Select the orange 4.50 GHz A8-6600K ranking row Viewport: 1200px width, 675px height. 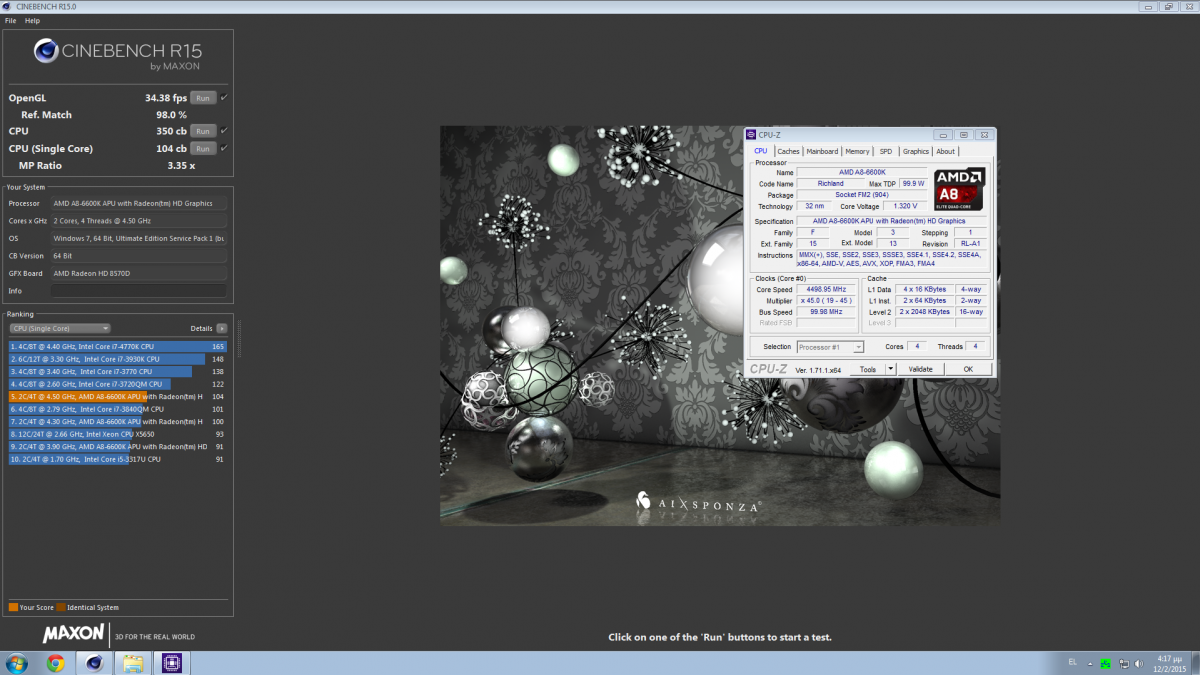[118, 396]
